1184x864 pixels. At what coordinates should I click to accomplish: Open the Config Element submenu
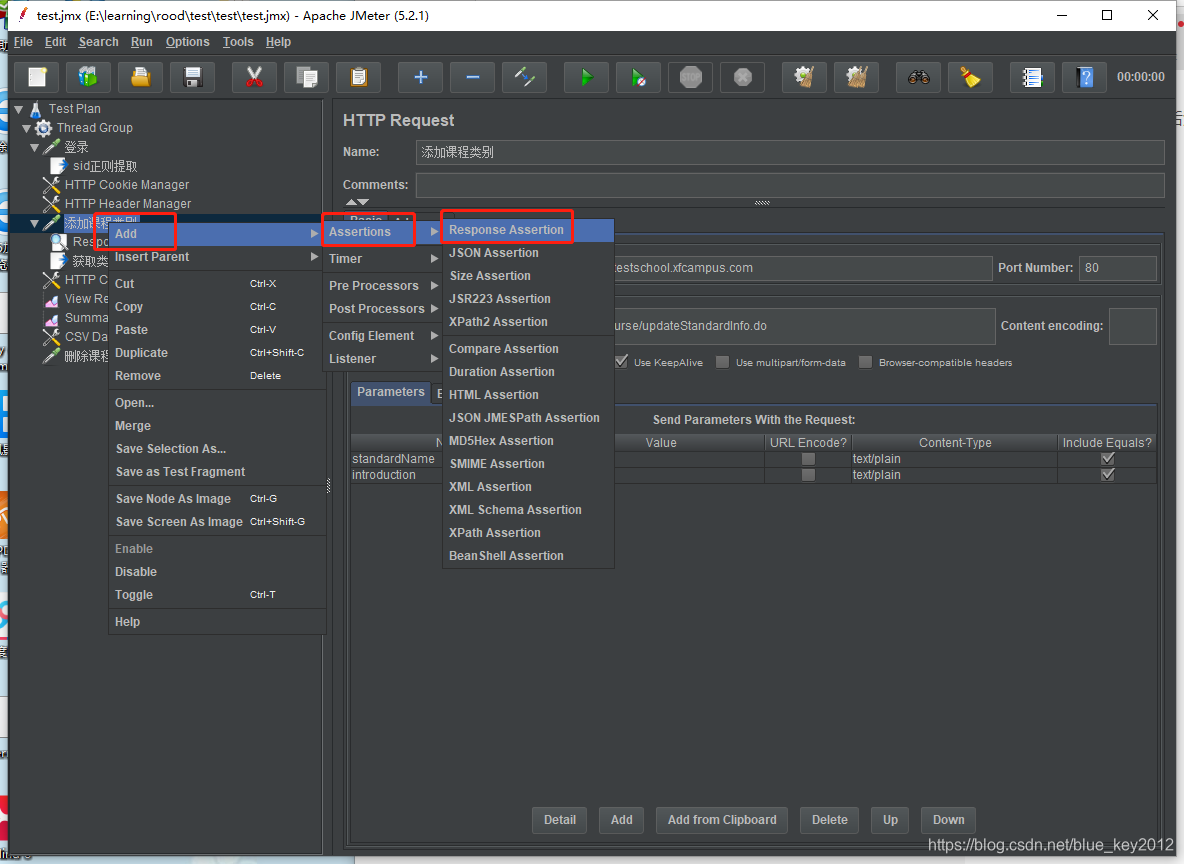383,335
